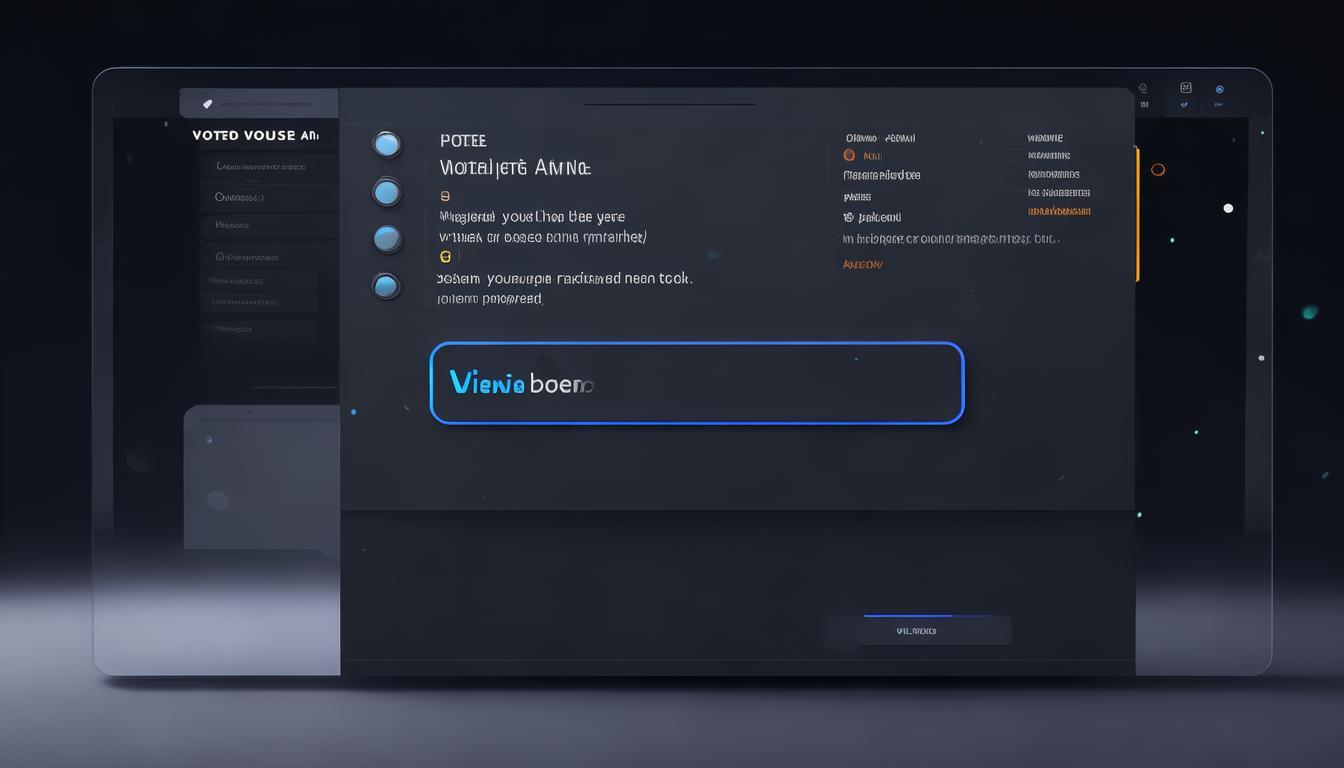Select the third blue radio button in the list
The image size is (1344, 768).
pyautogui.click(x=386, y=239)
